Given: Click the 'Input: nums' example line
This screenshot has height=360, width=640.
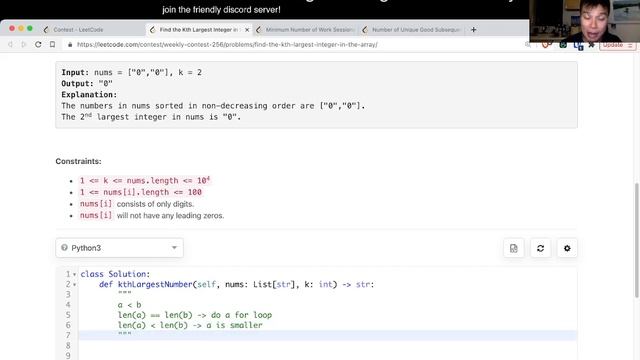Looking at the screenshot, I should (x=131, y=72).
